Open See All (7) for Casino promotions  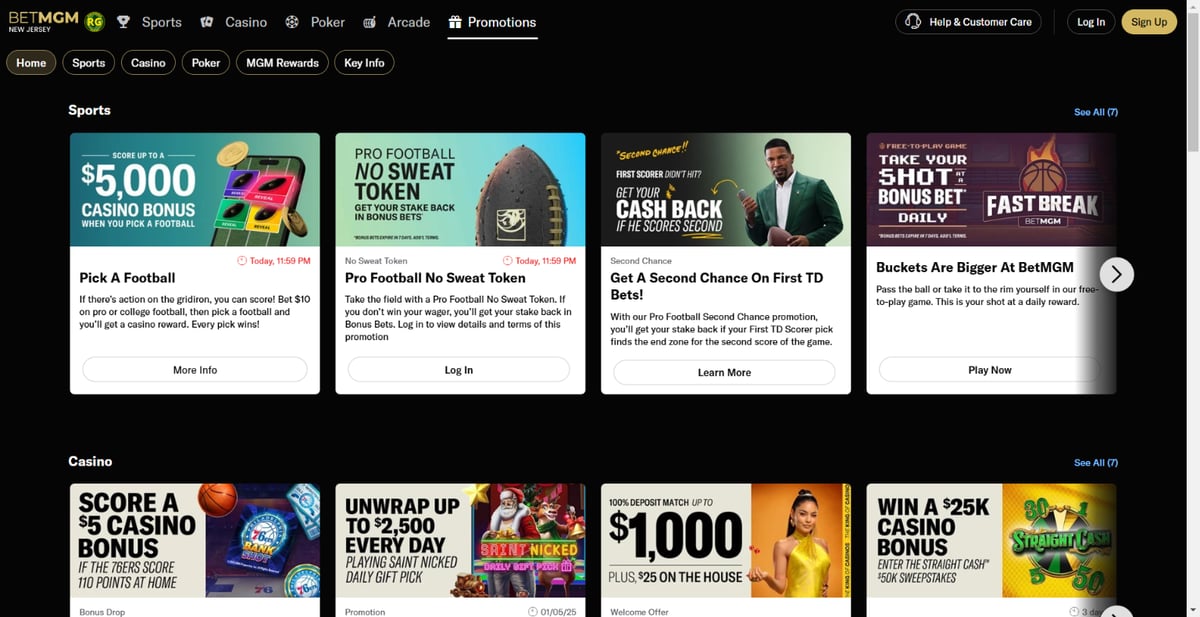(1096, 463)
